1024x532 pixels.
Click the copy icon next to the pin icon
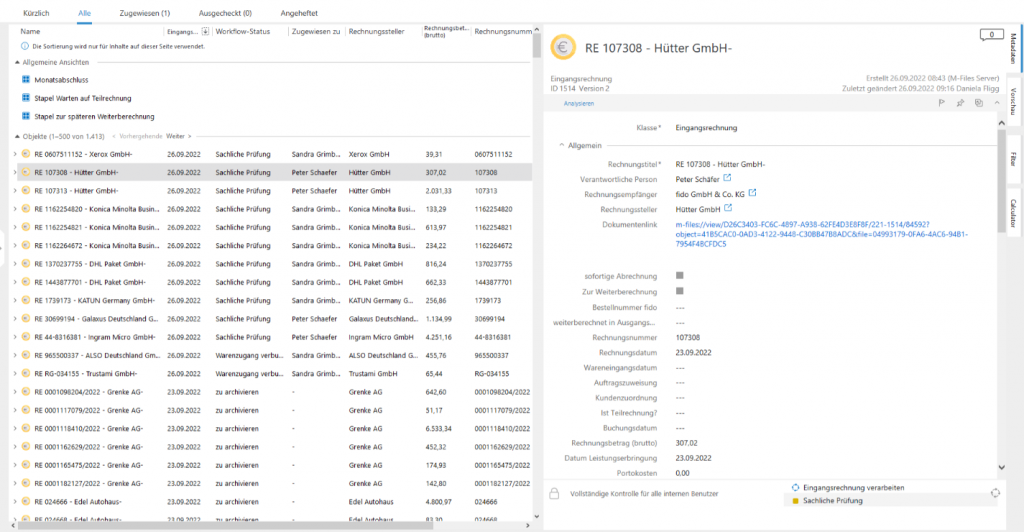pyautogui.click(x=978, y=103)
